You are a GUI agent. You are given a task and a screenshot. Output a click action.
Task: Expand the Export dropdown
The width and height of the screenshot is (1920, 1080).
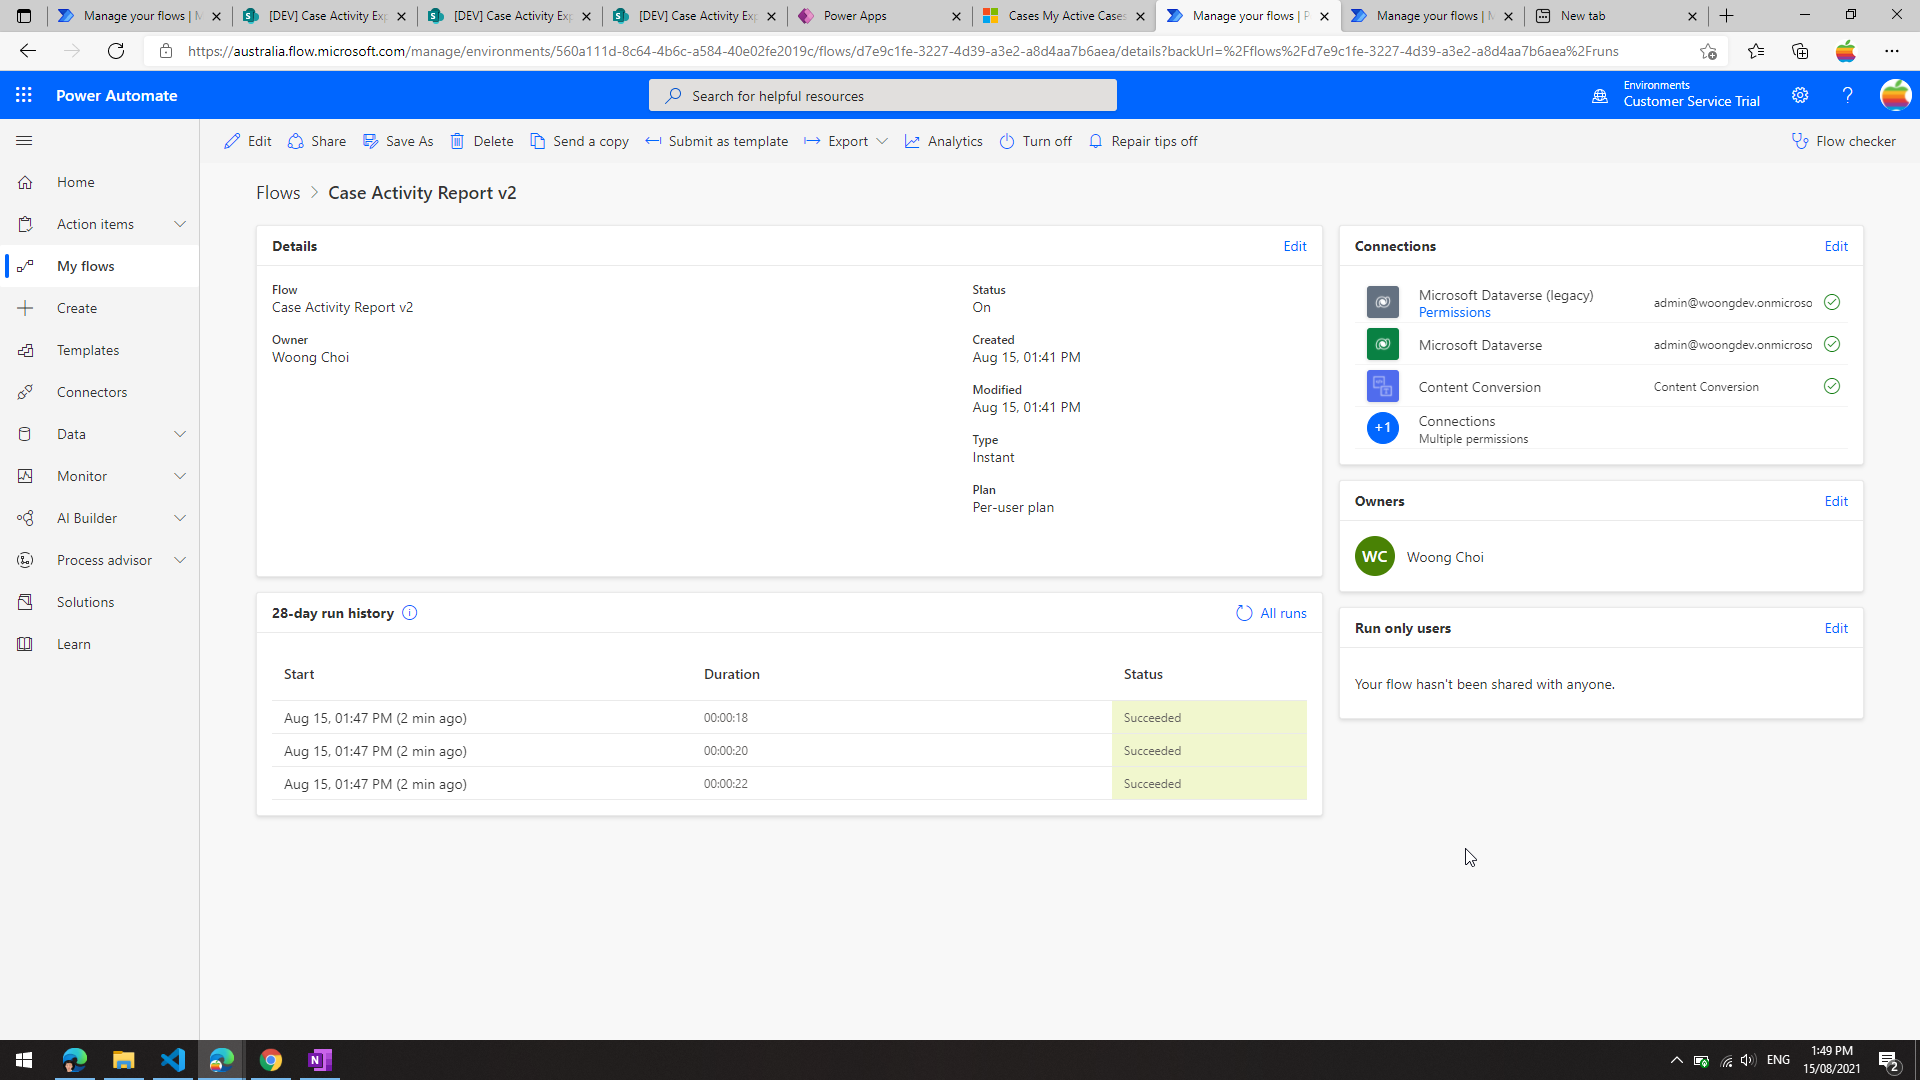[881, 141]
